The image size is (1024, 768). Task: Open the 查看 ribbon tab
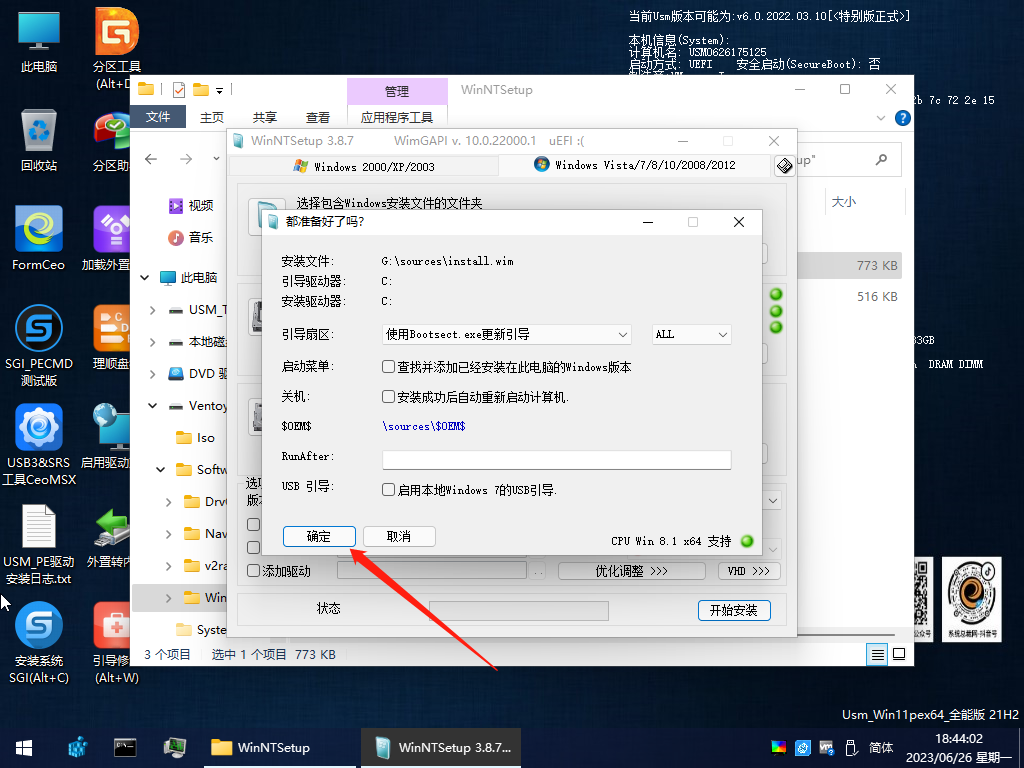317,117
